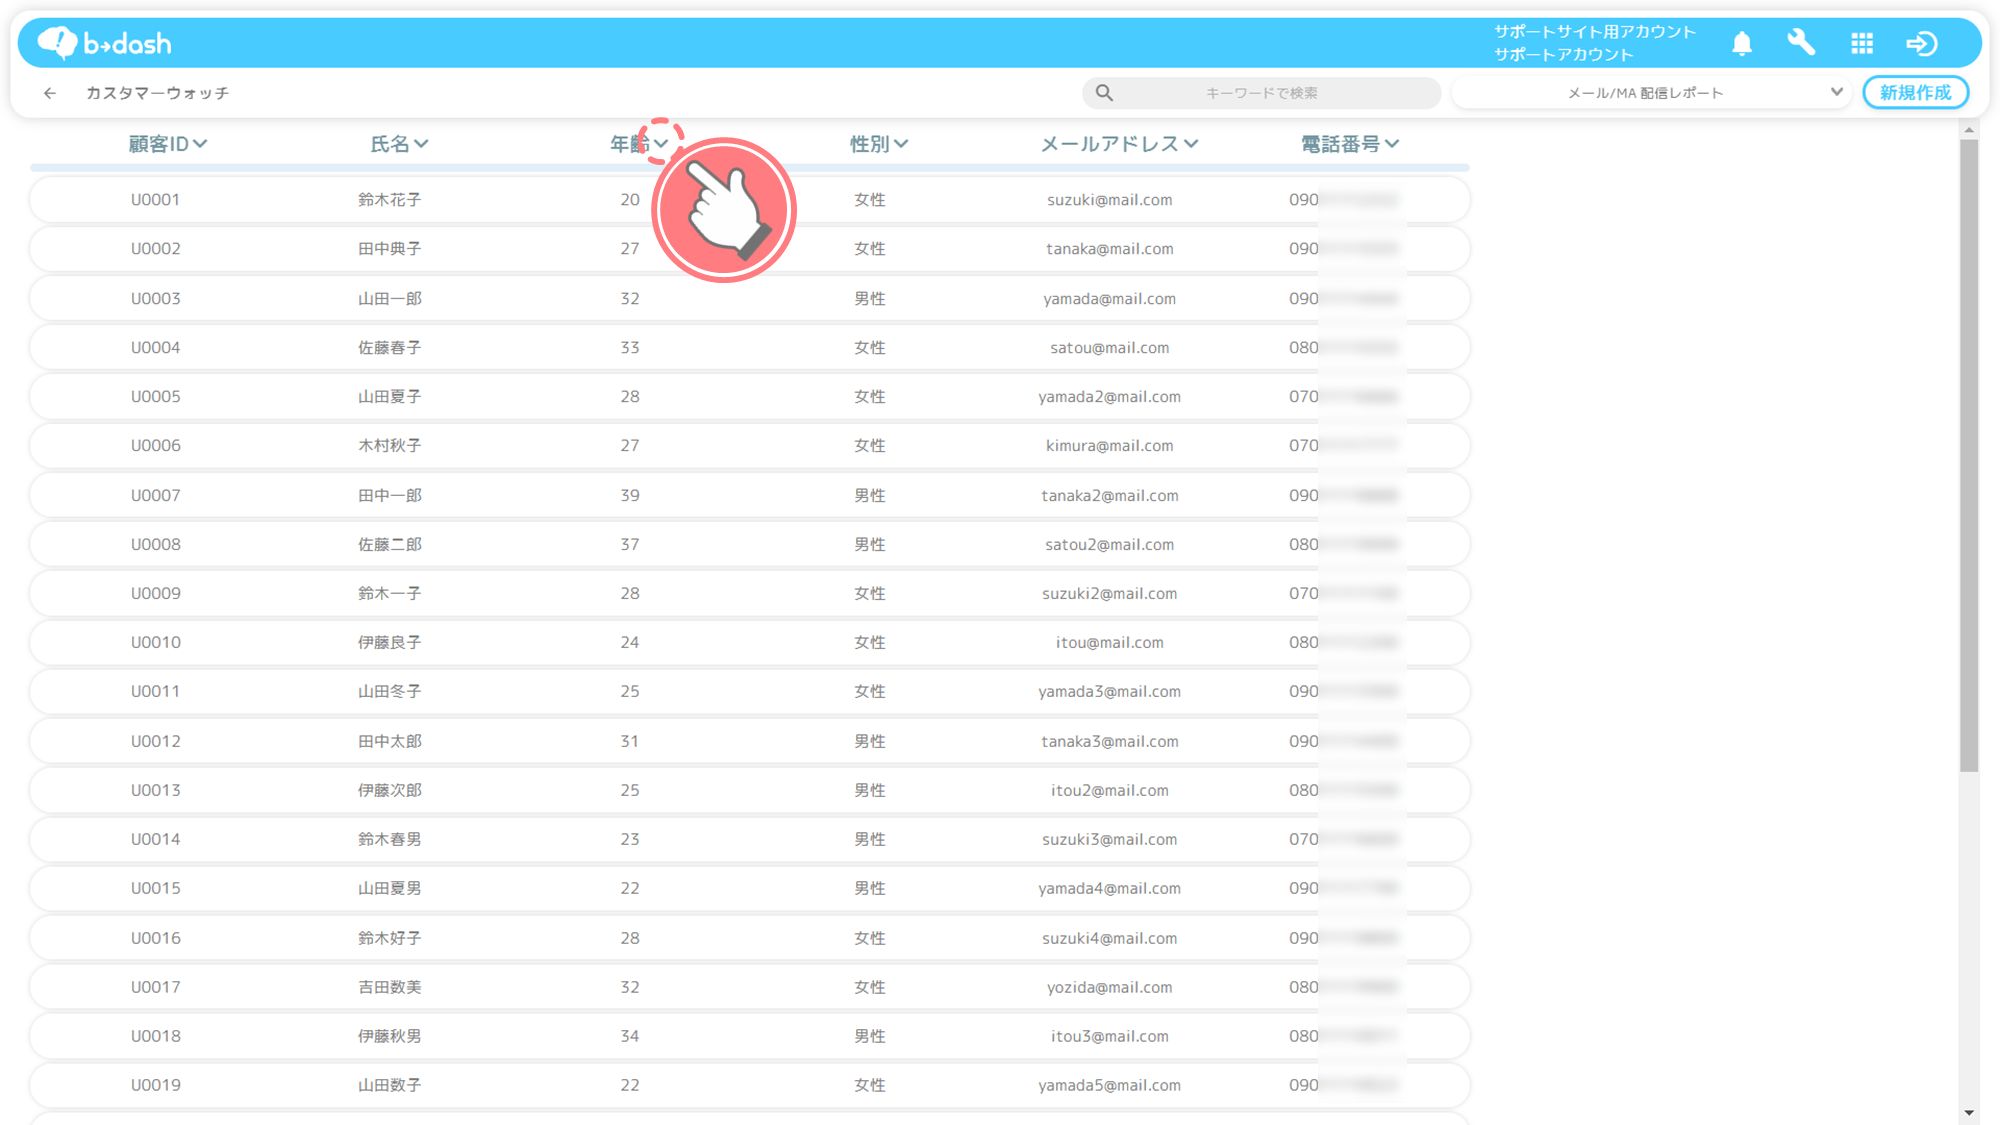Click the name 山田数子
This screenshot has height=1125, width=2000.
[x=390, y=1086]
